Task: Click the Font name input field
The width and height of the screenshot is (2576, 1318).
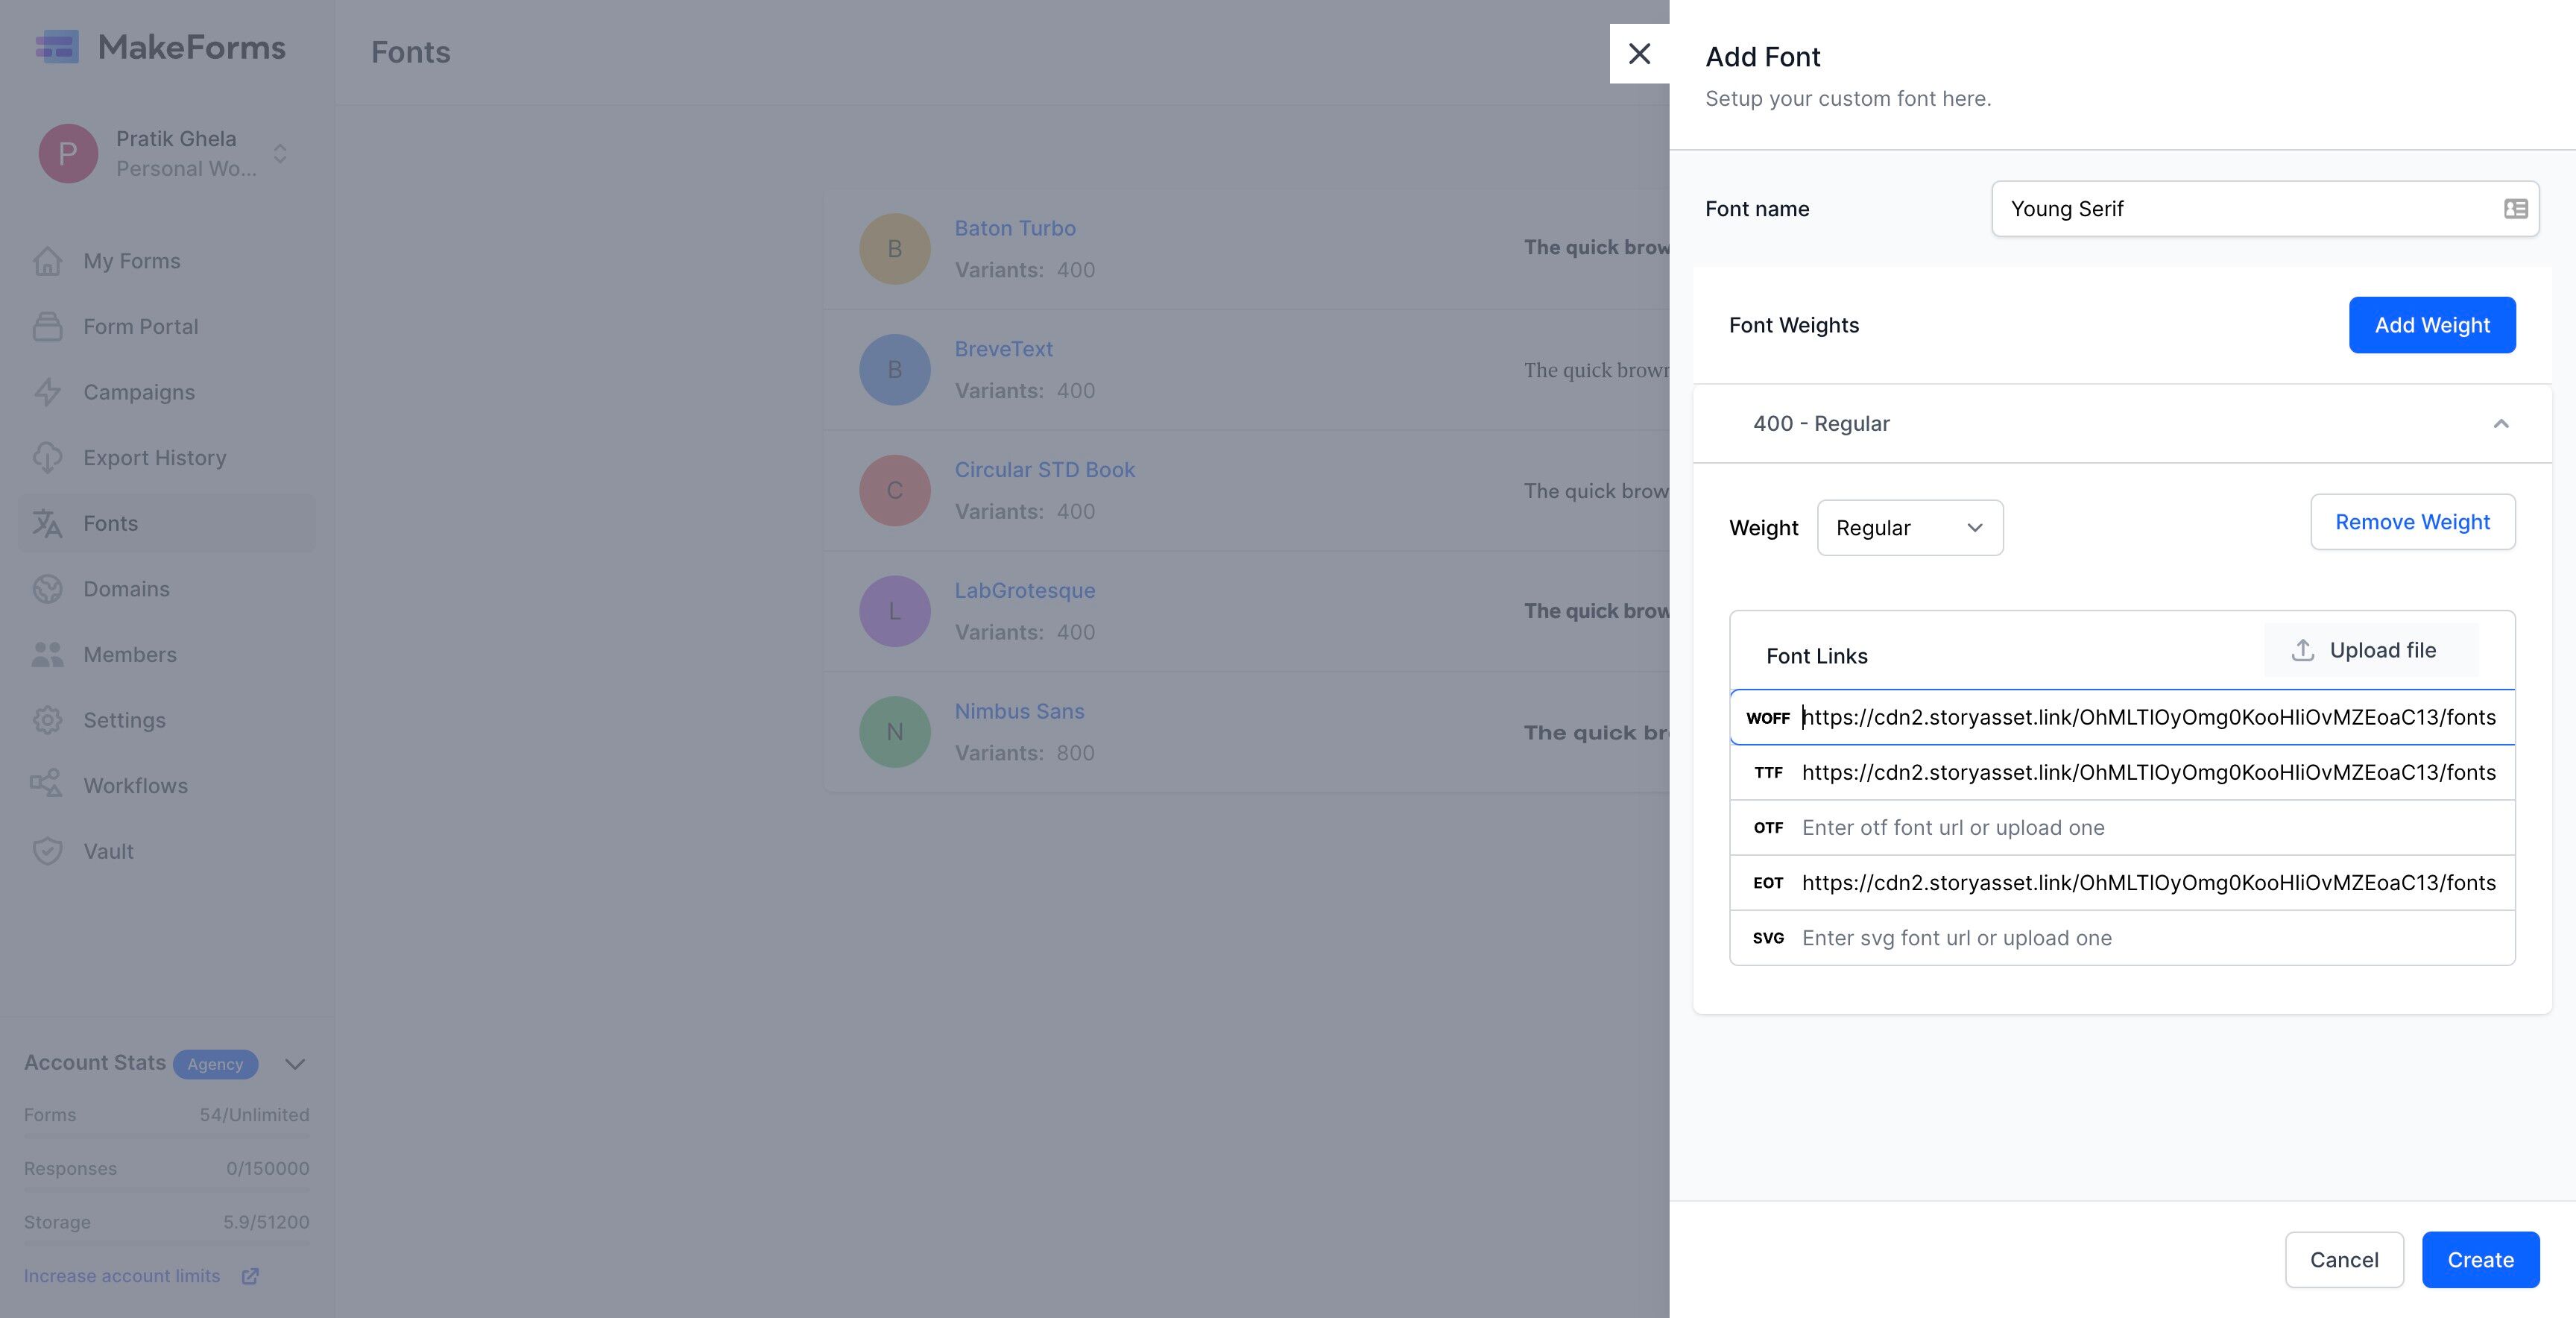Action: click(x=2265, y=209)
